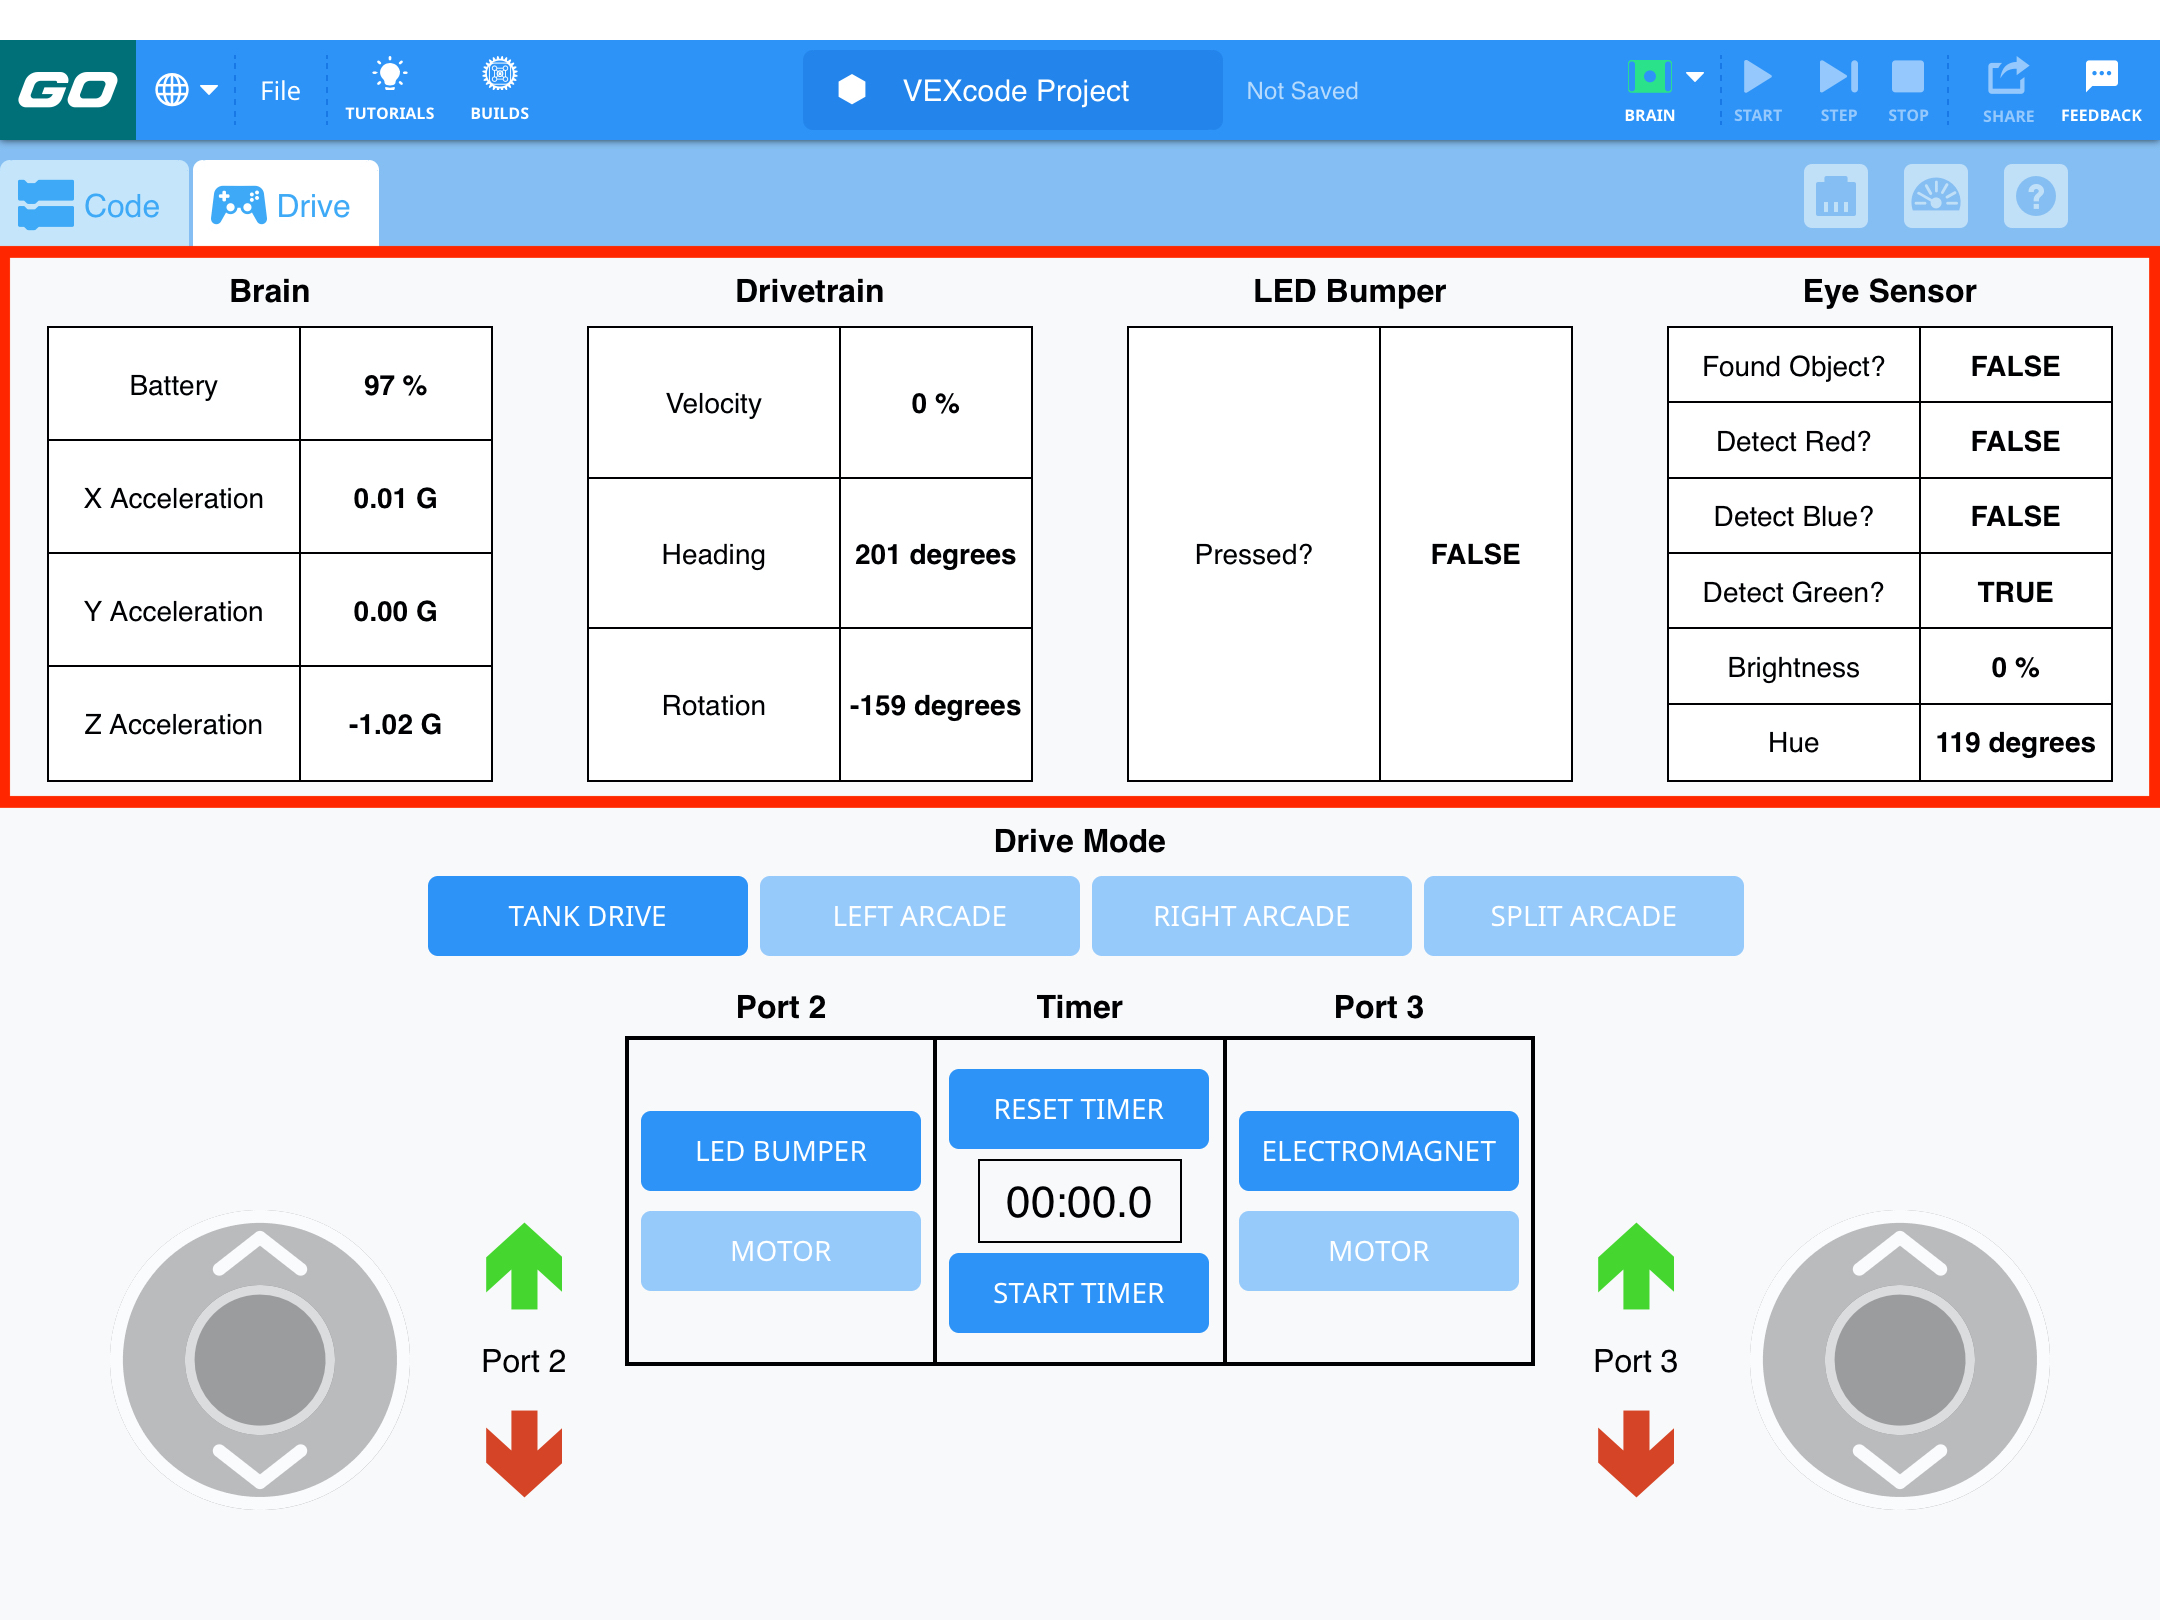The image size is (2160, 1620).
Task: Open the Tutorials panel
Action: coord(389,88)
